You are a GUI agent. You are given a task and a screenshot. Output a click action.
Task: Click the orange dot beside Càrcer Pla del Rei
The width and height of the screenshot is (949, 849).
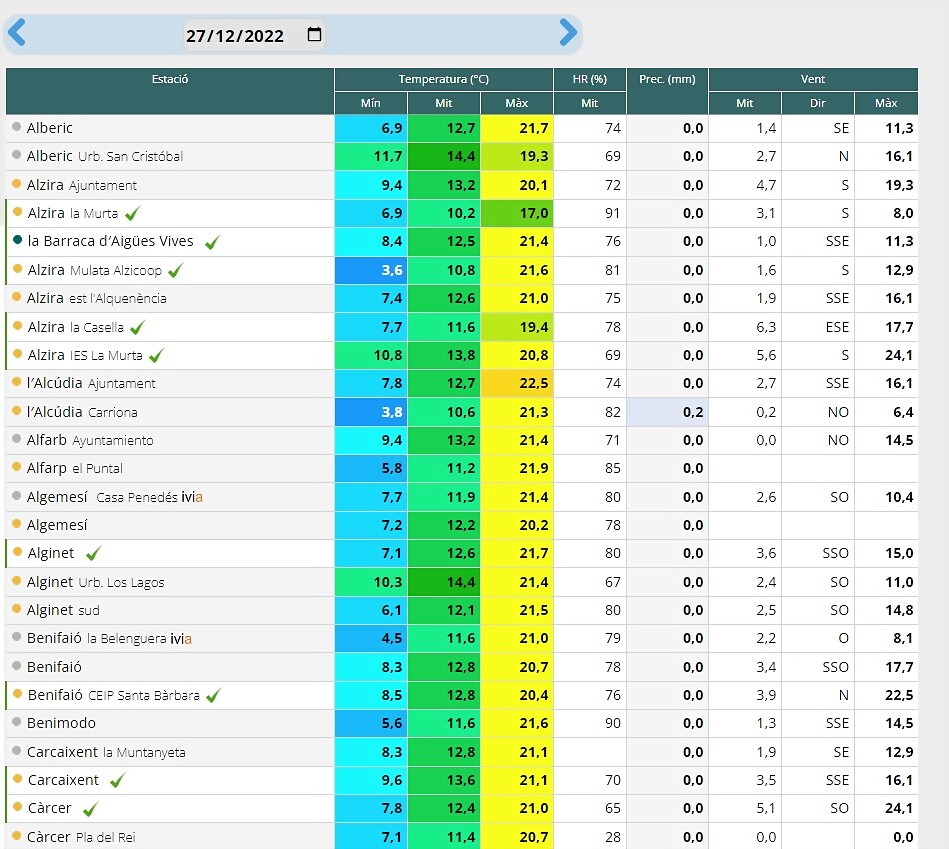17,835
